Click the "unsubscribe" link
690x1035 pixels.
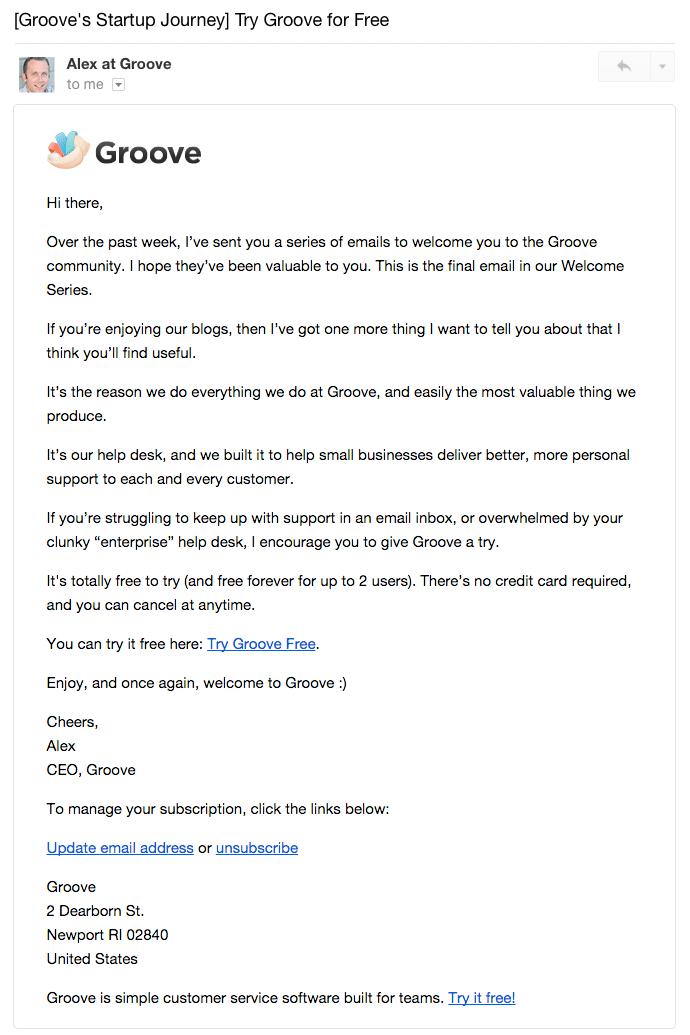pyautogui.click(x=257, y=848)
